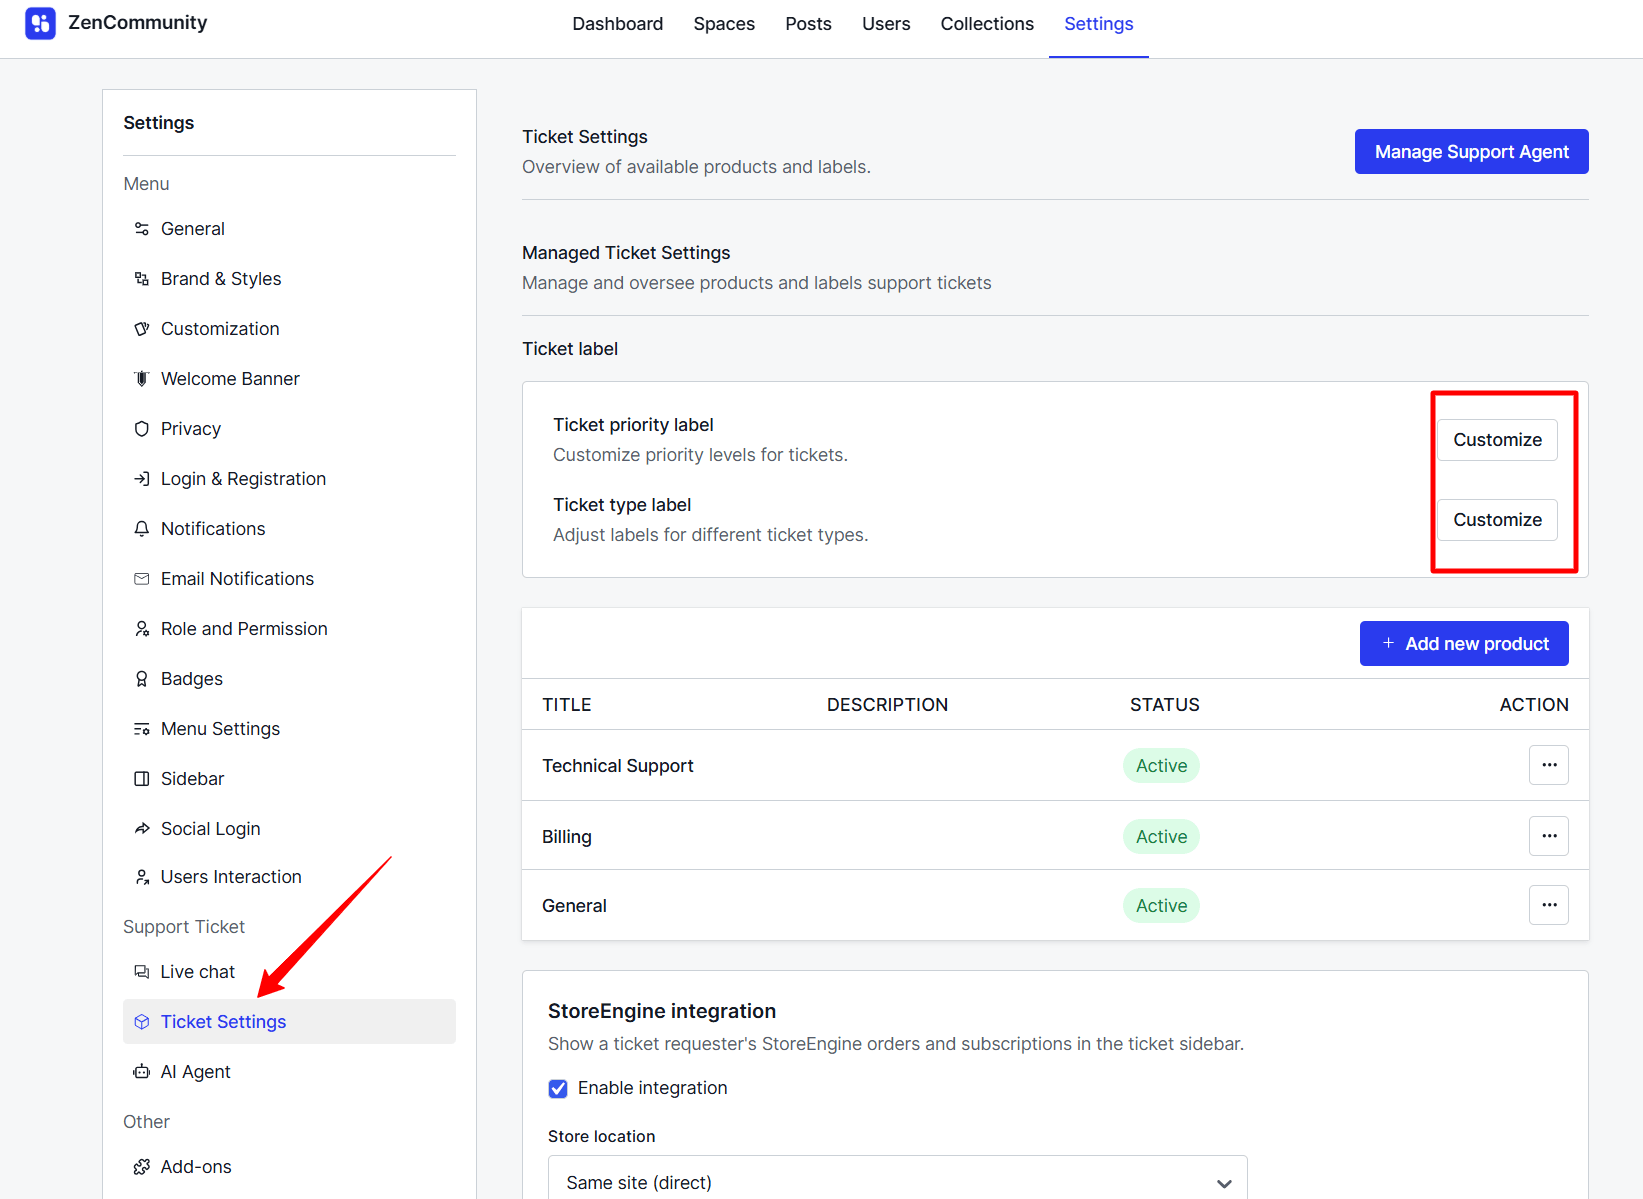The image size is (1643, 1199).
Task: Click the Users Interaction icon
Action: click(142, 877)
